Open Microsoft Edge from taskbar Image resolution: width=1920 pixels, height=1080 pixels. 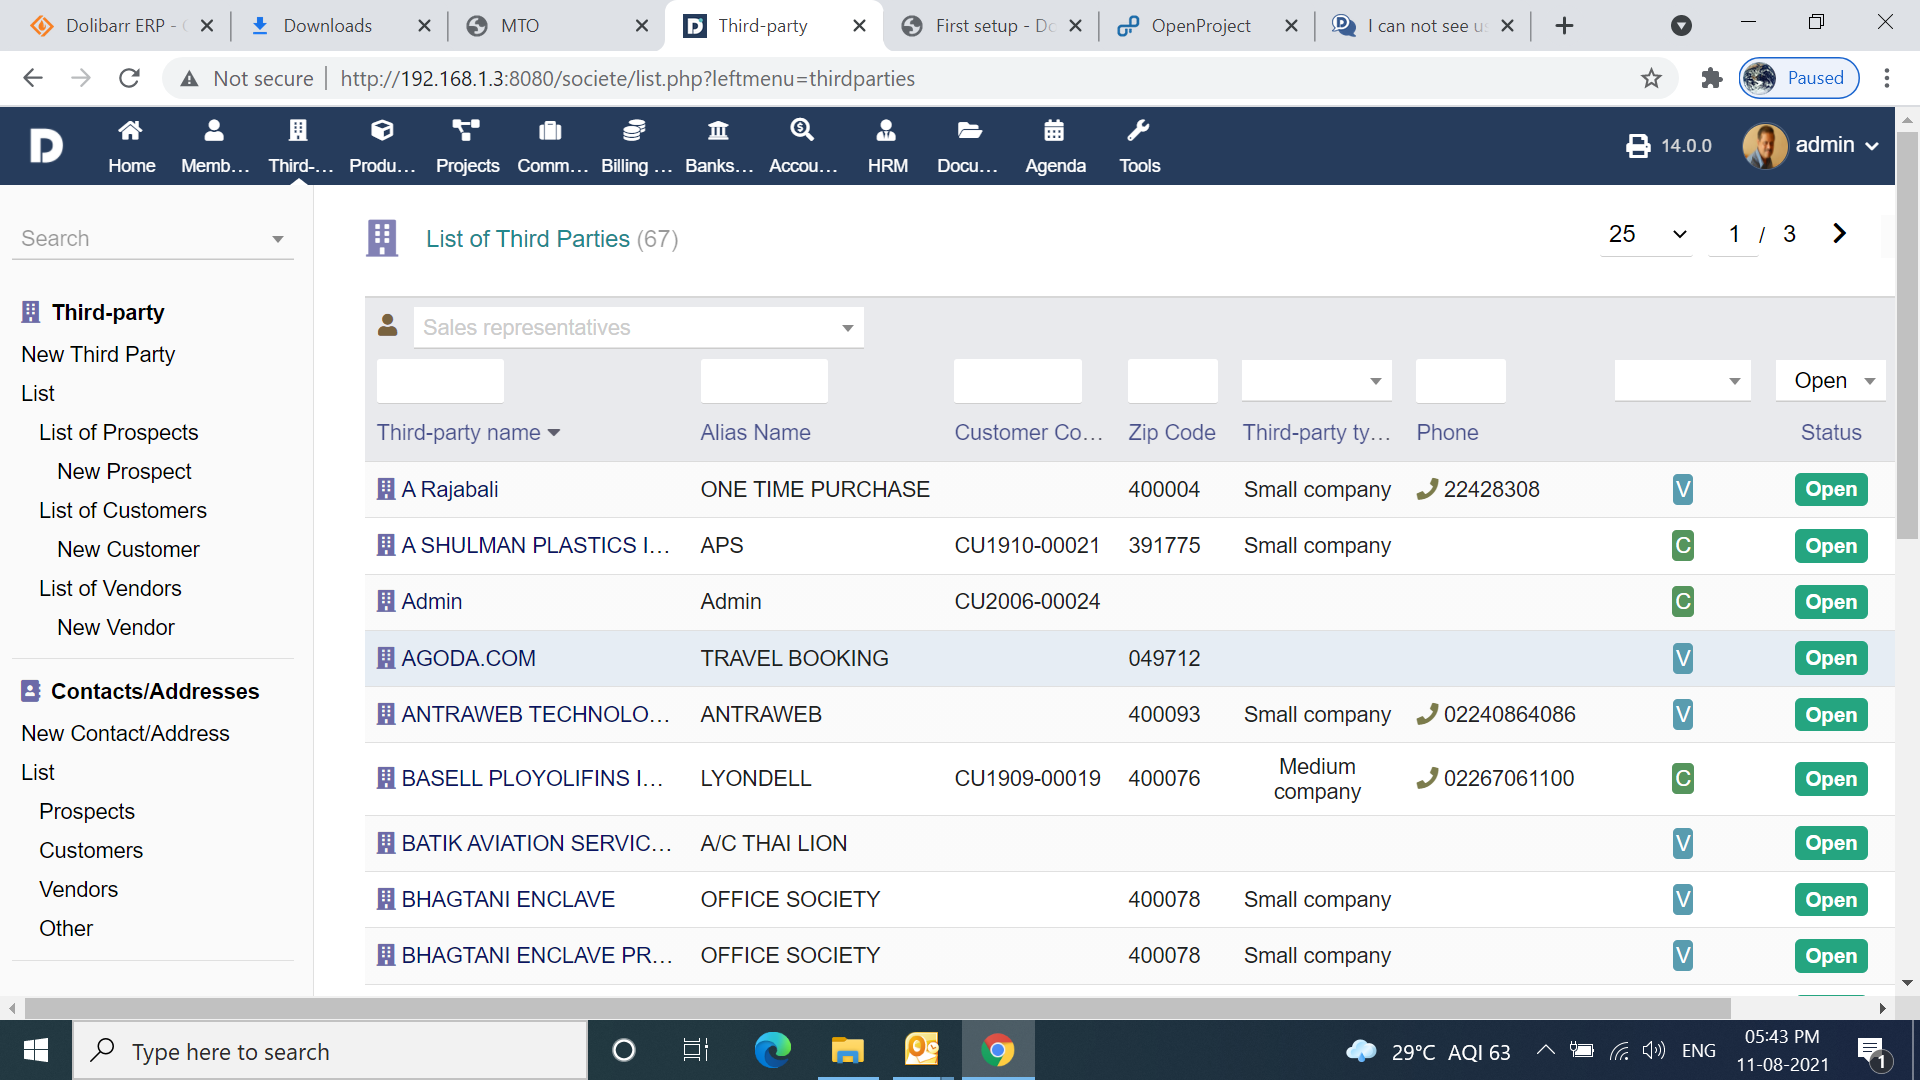(772, 1050)
